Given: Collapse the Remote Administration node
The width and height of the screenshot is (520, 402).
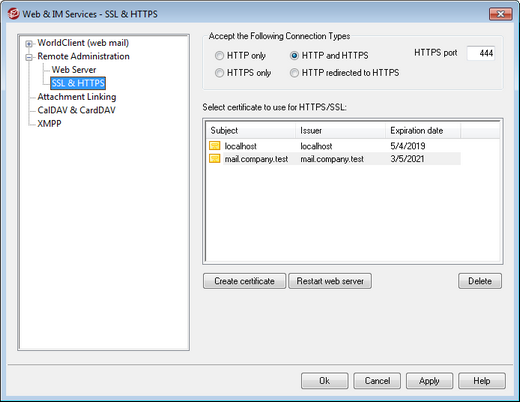Looking at the screenshot, I should (29, 57).
